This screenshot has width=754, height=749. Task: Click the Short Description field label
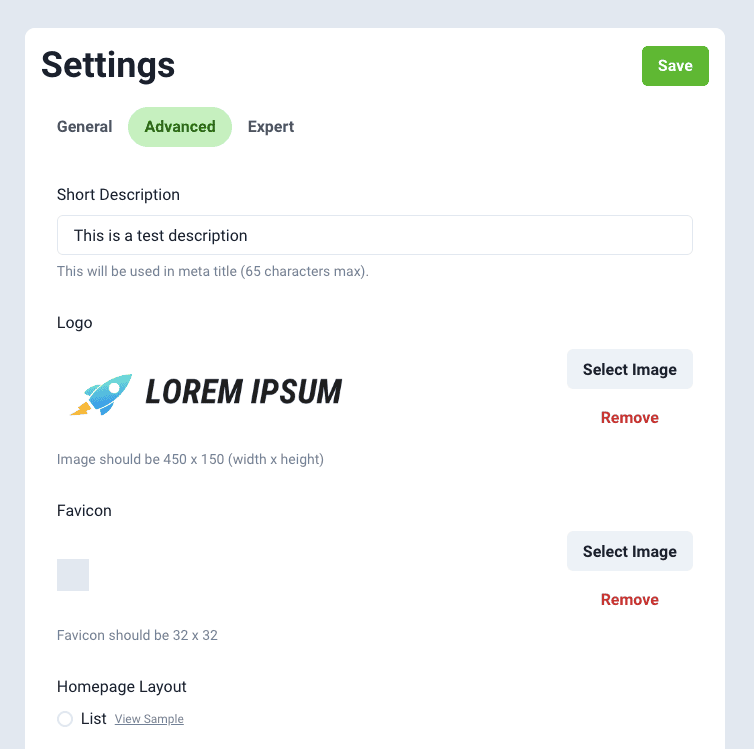[x=118, y=195]
